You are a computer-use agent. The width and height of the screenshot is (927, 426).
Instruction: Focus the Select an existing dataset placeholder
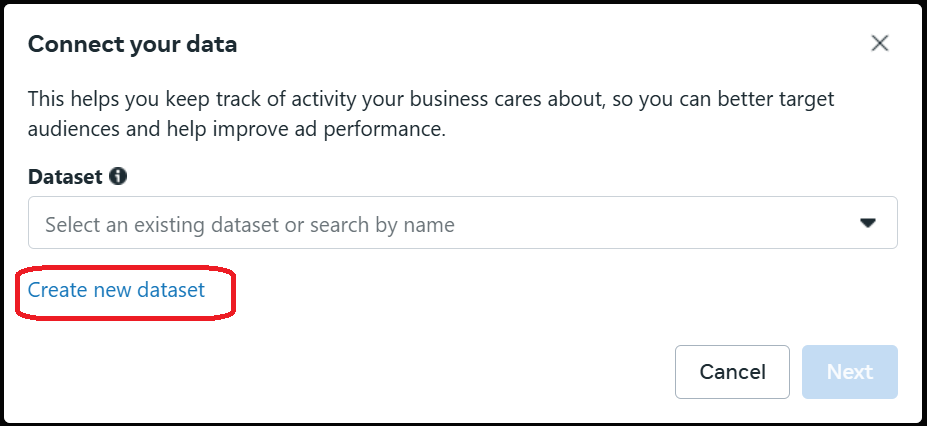click(250, 225)
